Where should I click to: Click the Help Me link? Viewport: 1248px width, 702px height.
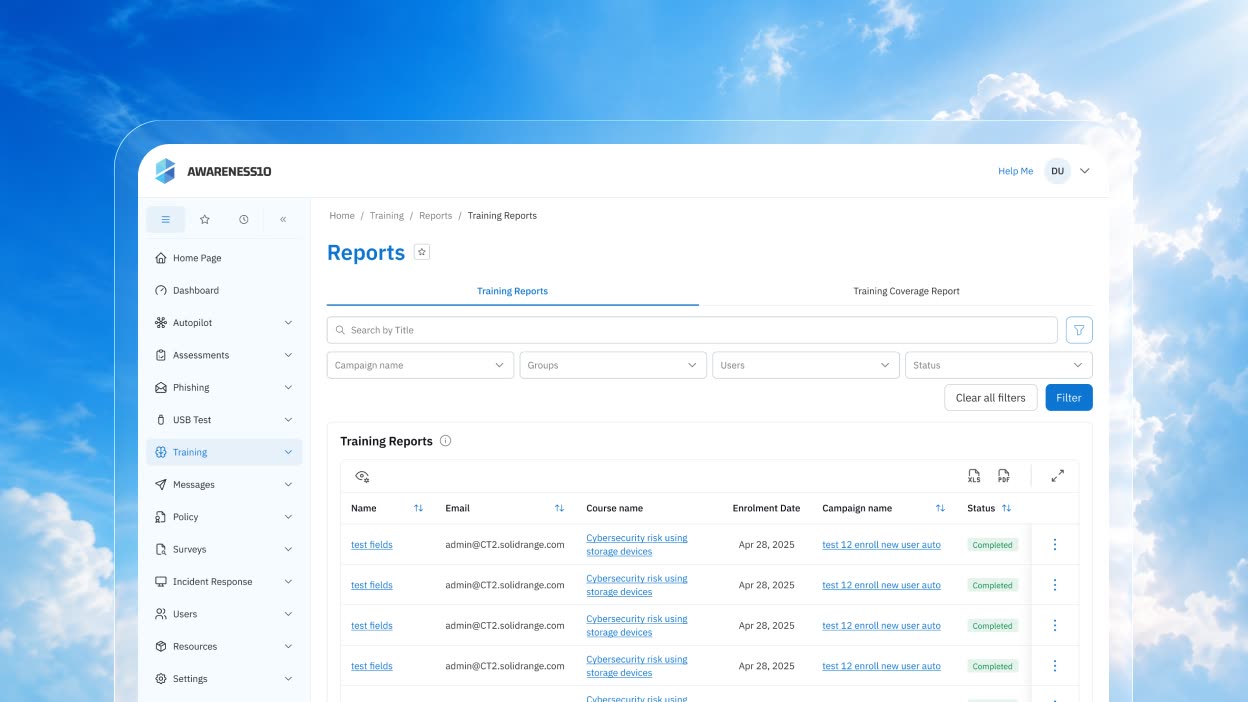point(1015,171)
